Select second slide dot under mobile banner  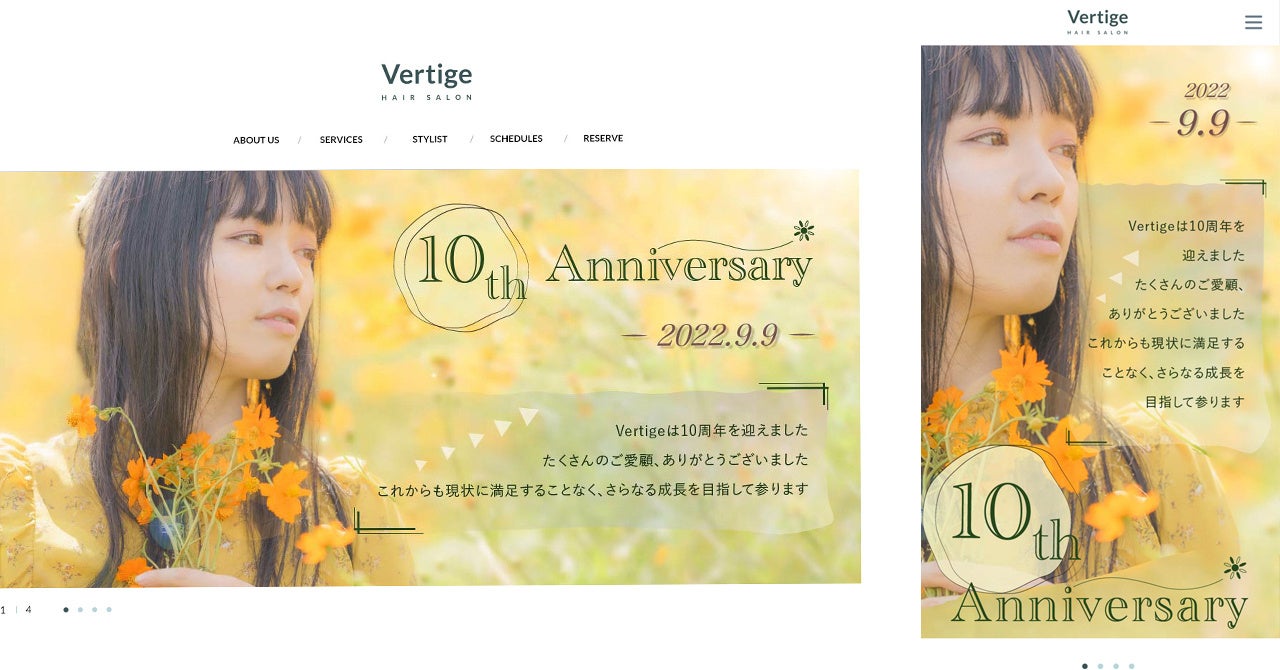1100,666
